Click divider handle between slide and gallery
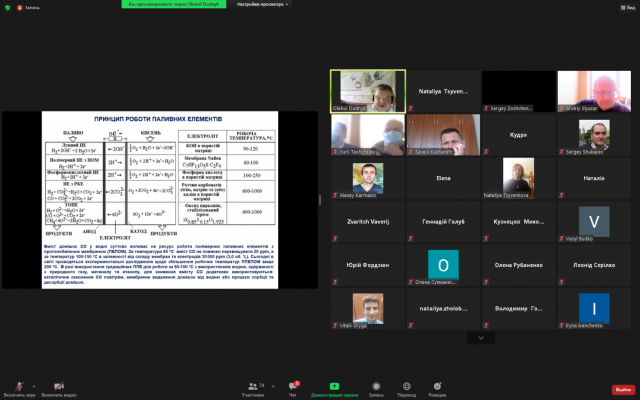Screen dimensions: 640x400 [320, 200]
